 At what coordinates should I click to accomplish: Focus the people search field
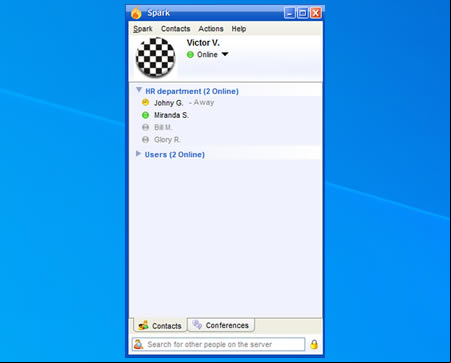(218, 344)
